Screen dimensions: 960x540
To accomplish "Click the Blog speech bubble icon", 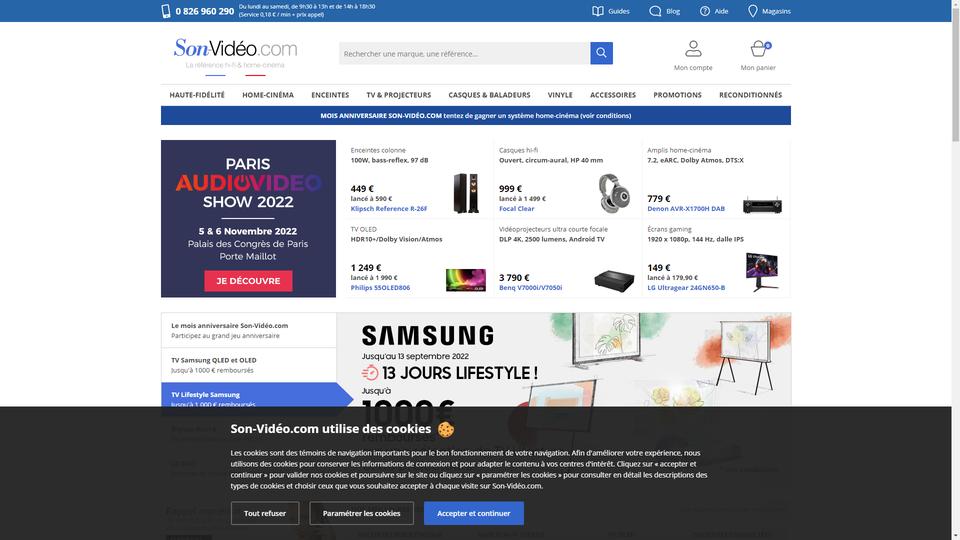I will (655, 11).
